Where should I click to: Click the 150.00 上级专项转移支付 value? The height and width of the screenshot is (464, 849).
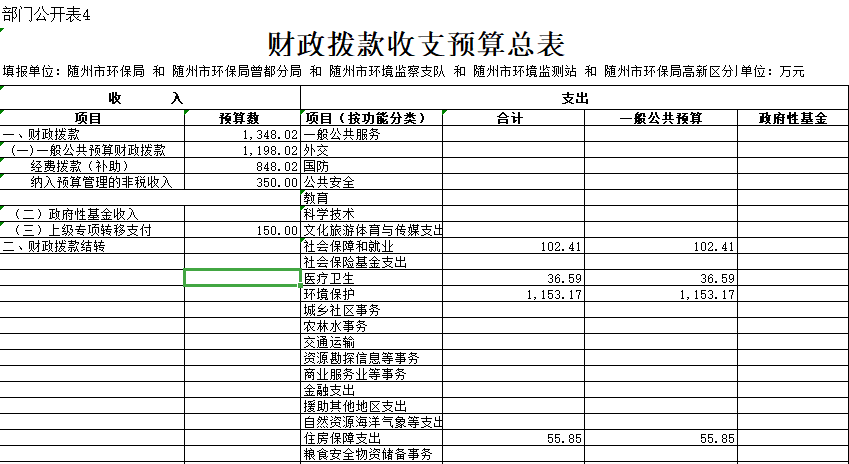[x=276, y=230]
